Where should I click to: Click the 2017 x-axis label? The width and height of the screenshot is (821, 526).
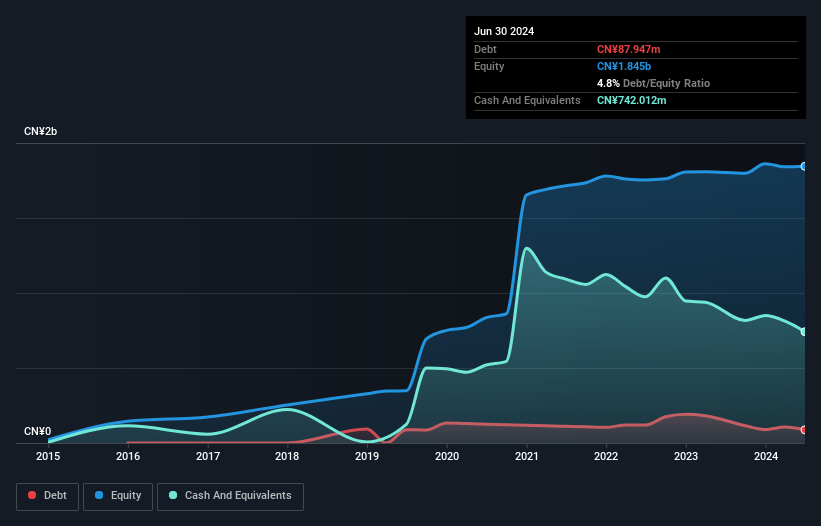(x=208, y=456)
